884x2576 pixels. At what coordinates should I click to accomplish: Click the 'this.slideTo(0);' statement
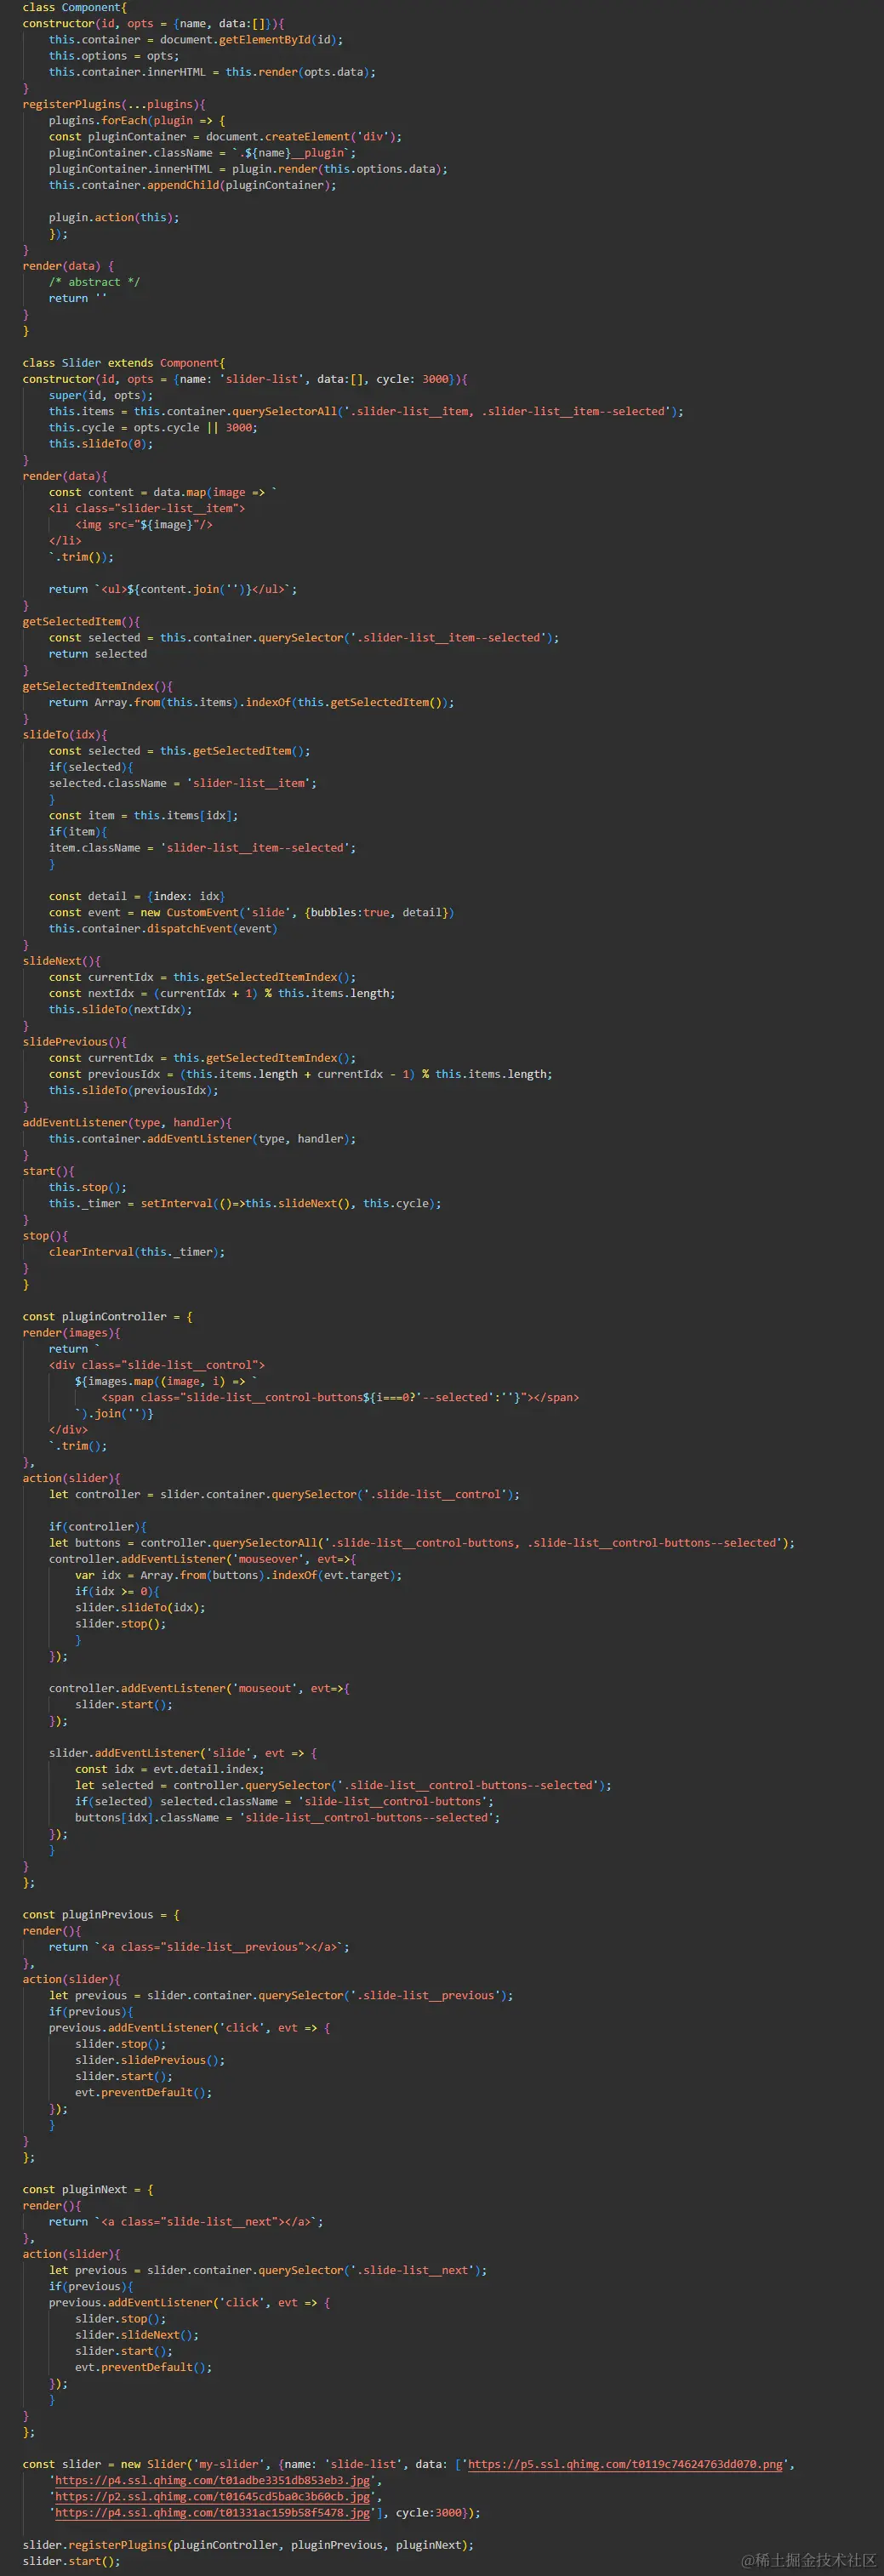tap(101, 443)
